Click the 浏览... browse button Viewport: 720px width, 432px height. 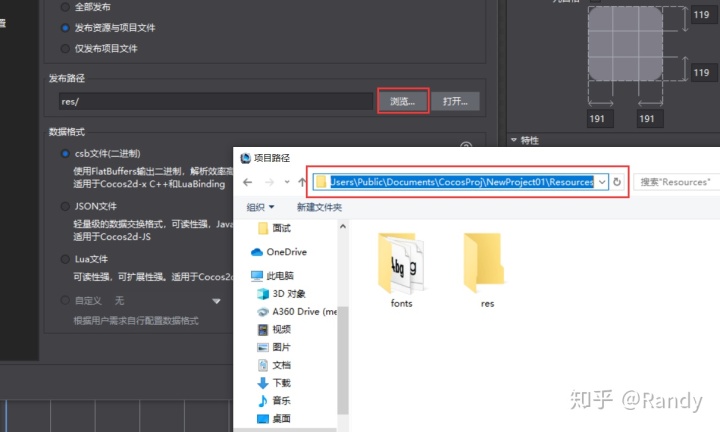(403, 101)
